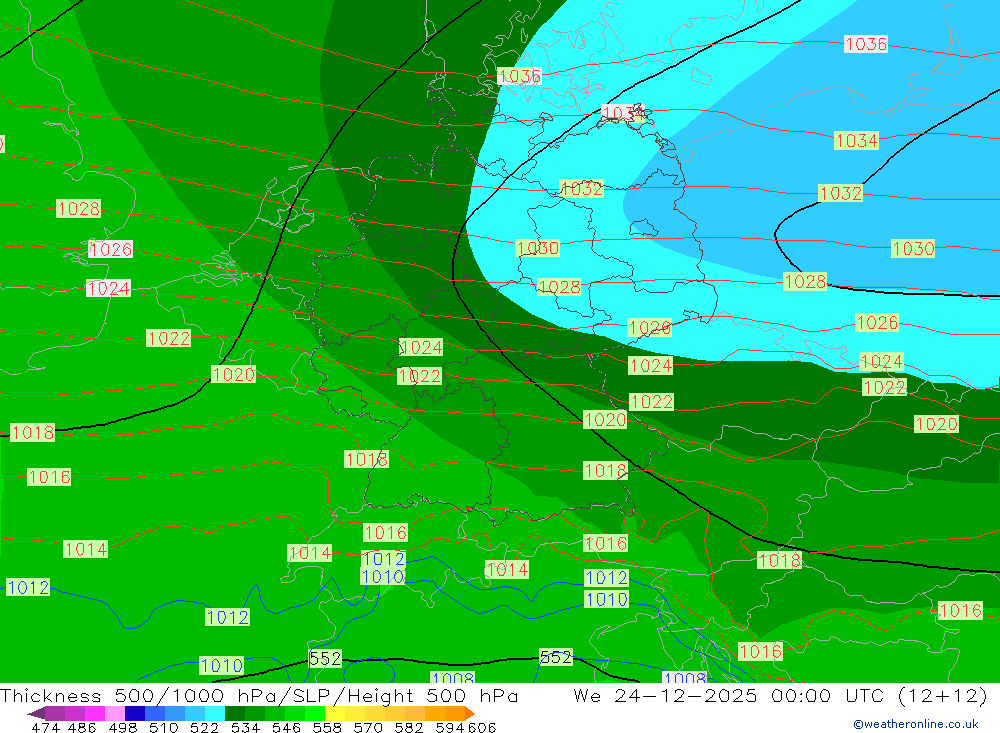Screen dimensions: 1000x733
Task: Click the 606 legend value
Action: pyautogui.click(x=482, y=727)
